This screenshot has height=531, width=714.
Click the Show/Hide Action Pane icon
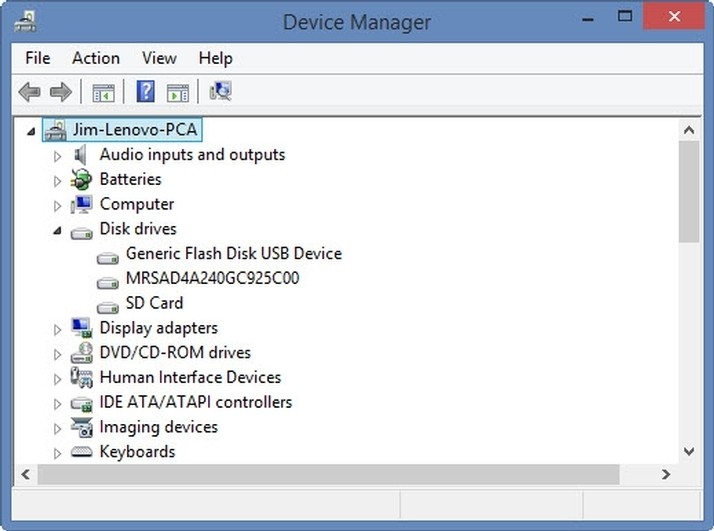178,92
